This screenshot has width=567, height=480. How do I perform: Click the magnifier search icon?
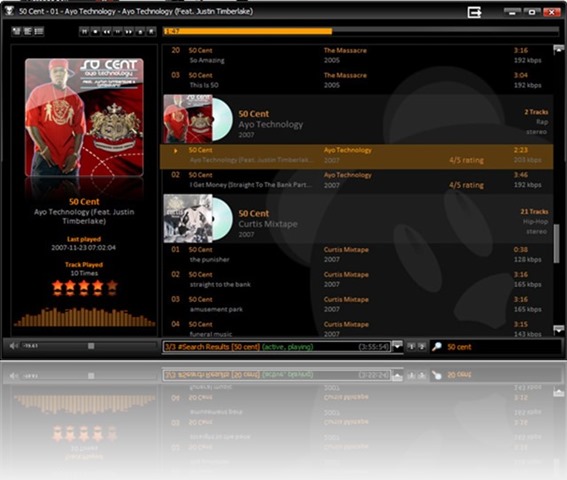point(437,347)
